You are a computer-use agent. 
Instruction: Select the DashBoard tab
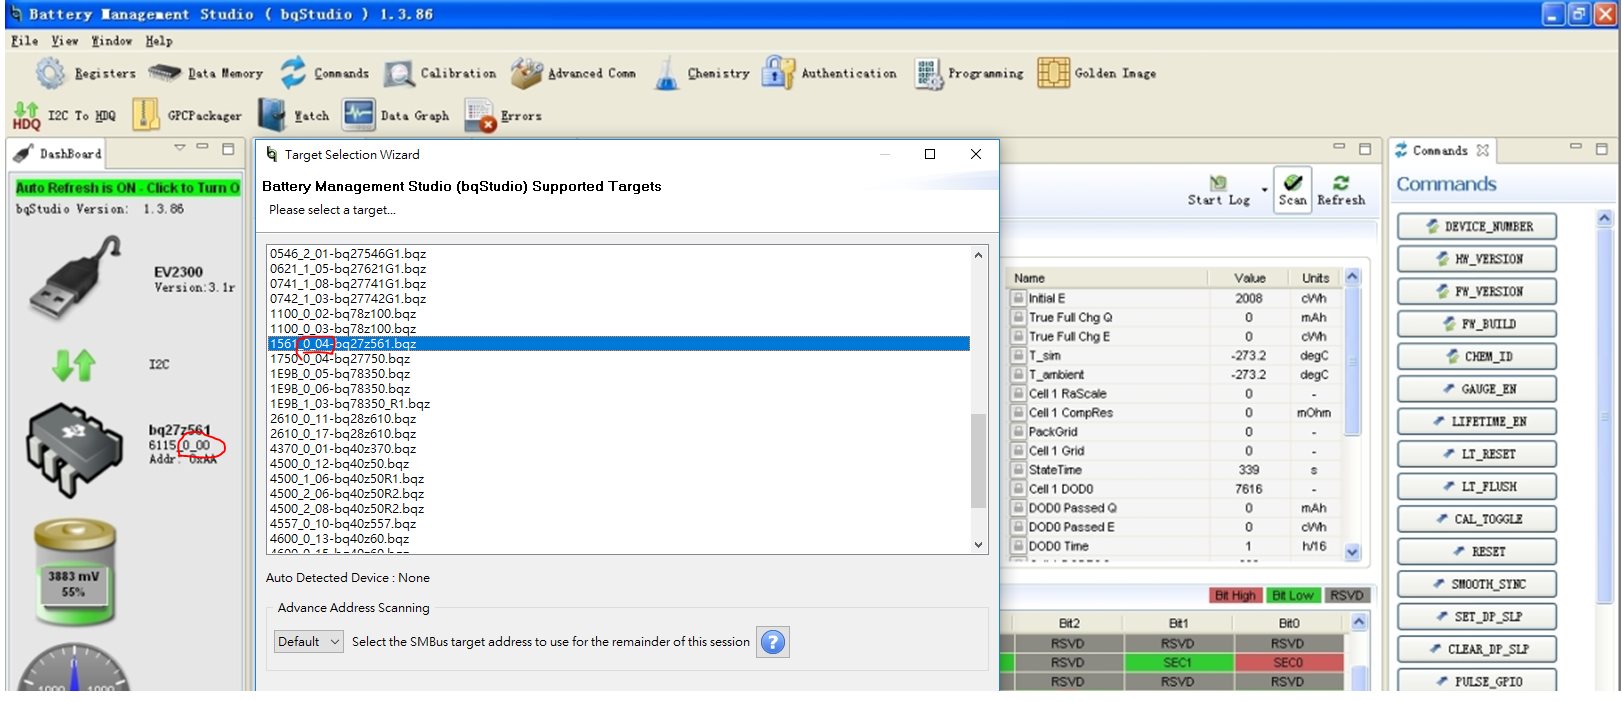[58, 153]
